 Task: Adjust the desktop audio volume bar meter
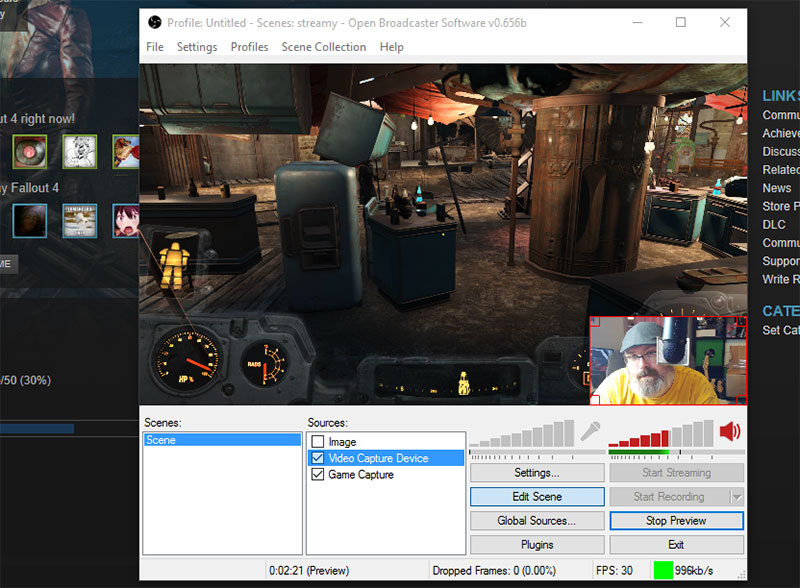pos(661,433)
